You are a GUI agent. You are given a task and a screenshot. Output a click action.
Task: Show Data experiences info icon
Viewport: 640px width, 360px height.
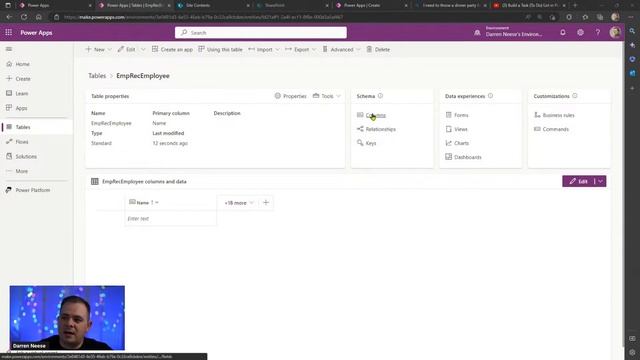(491, 96)
